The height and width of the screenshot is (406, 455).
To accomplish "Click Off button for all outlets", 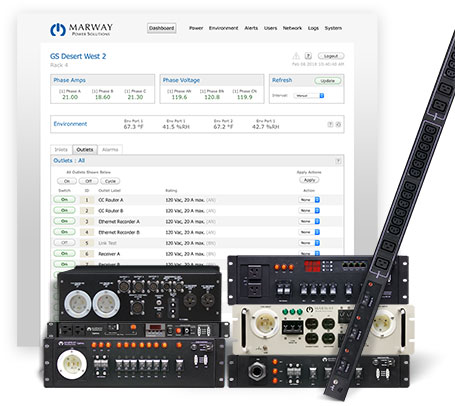I will (x=88, y=181).
